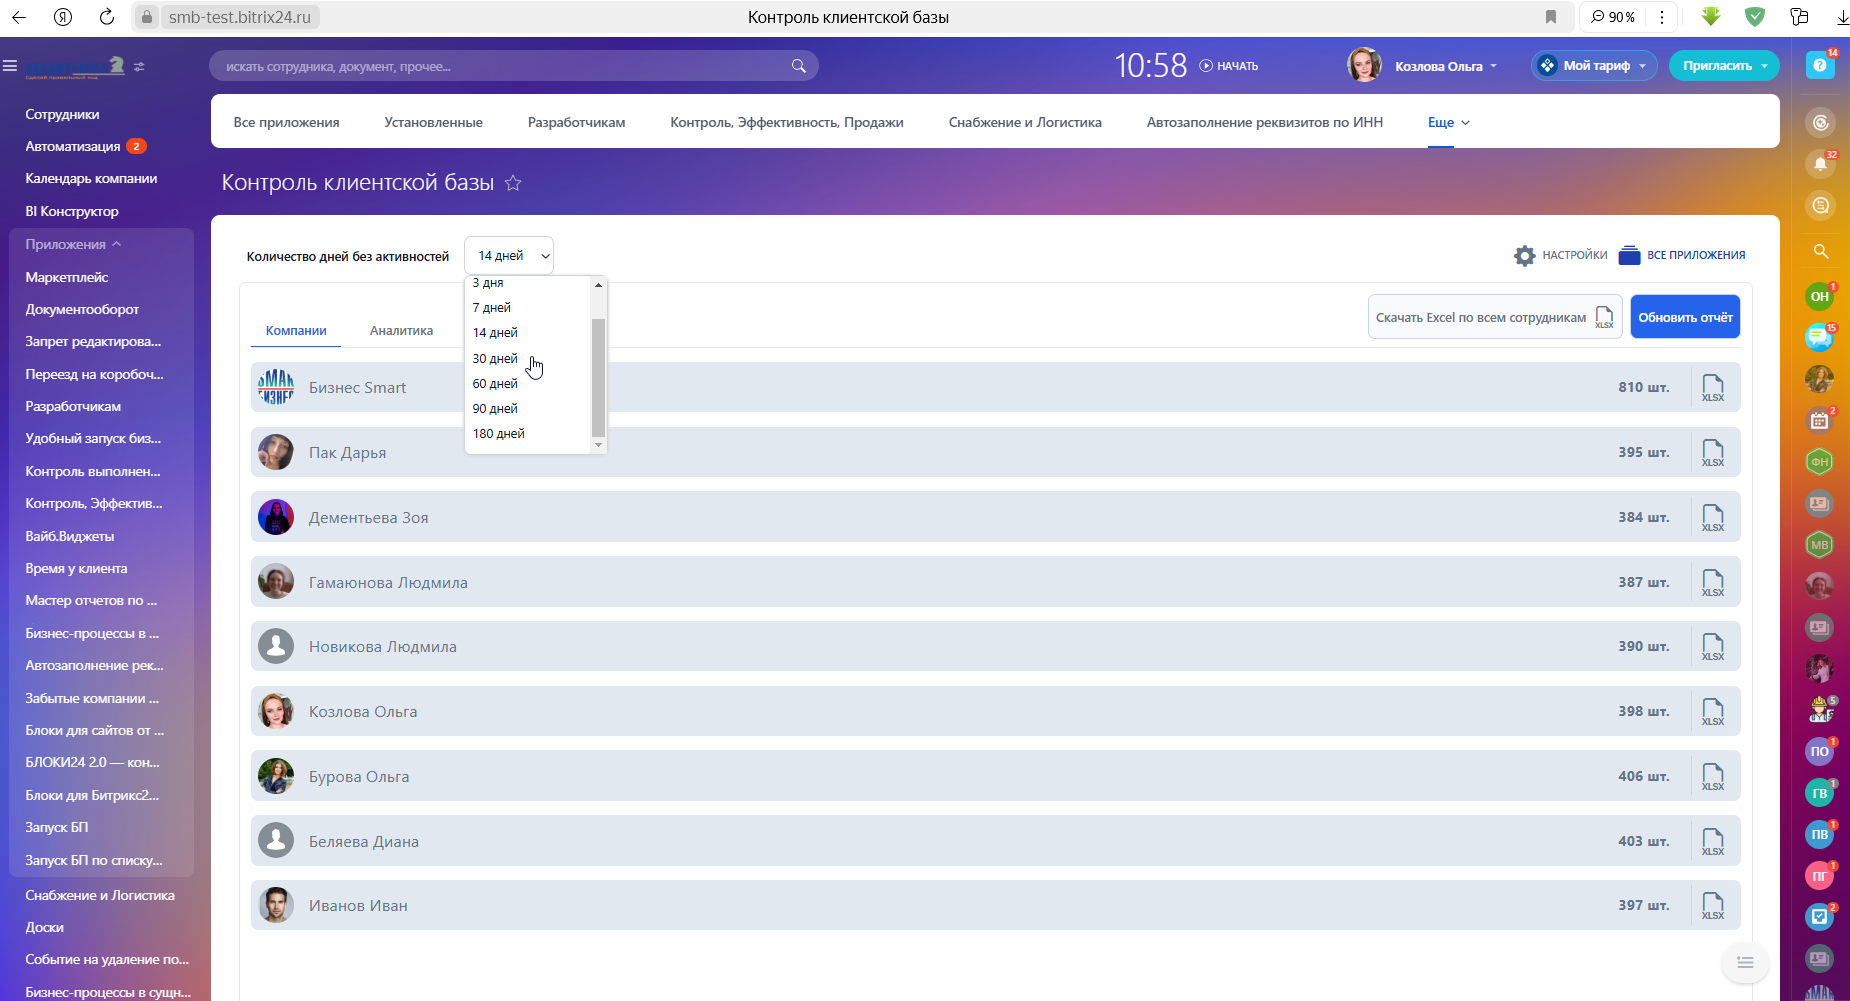Switch to Аналитика tab

click(x=401, y=330)
